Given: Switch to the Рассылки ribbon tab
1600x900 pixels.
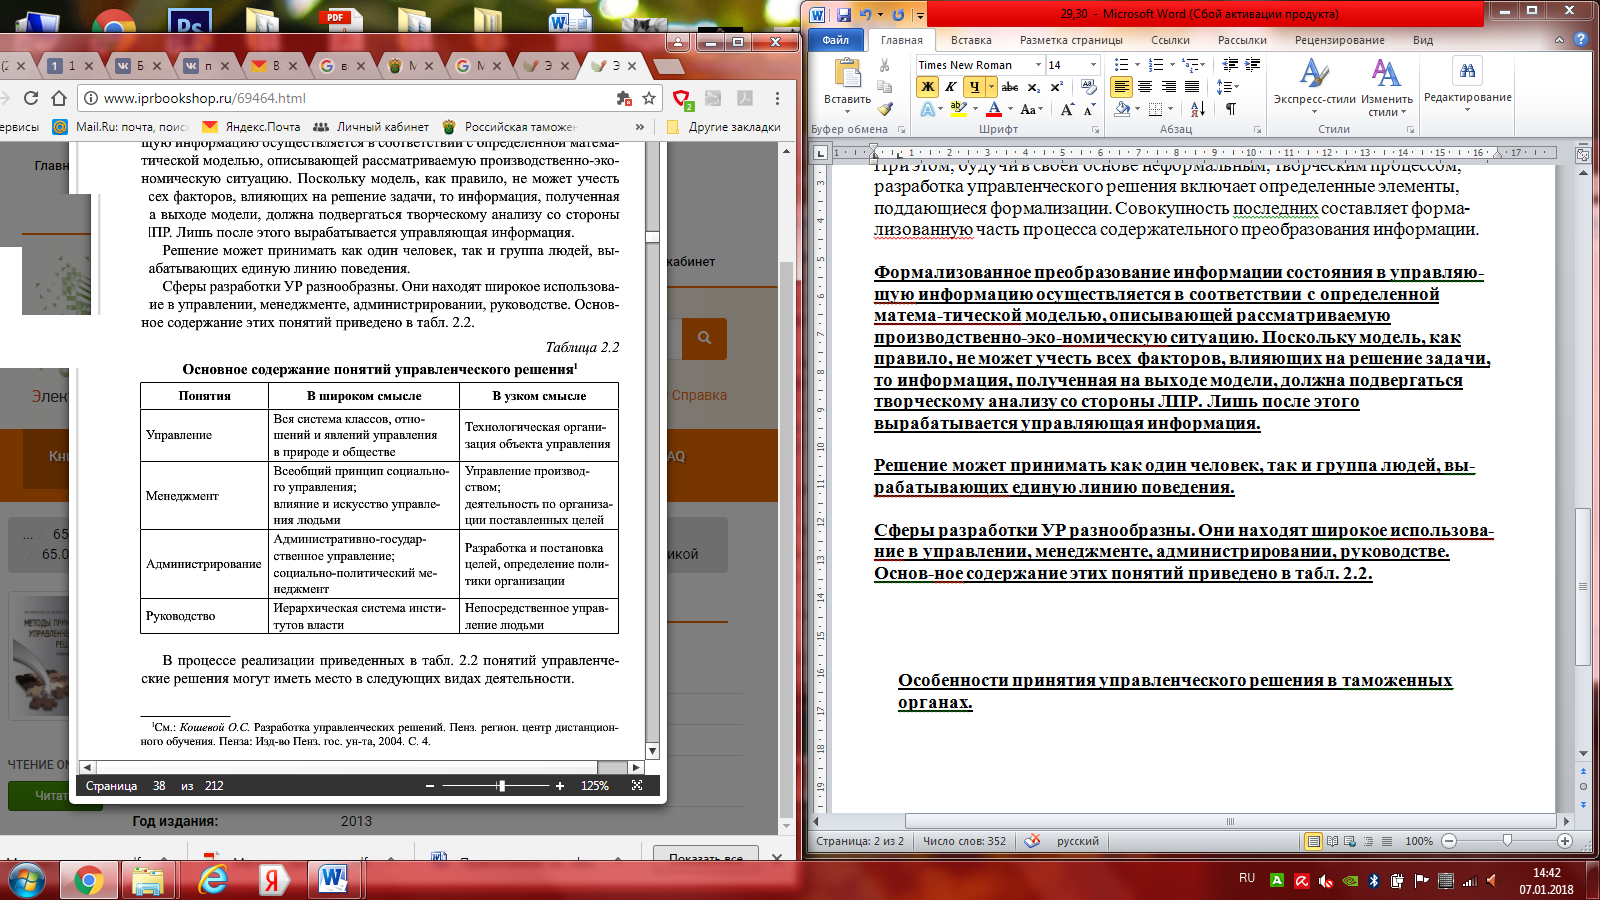Looking at the screenshot, I should point(1242,40).
